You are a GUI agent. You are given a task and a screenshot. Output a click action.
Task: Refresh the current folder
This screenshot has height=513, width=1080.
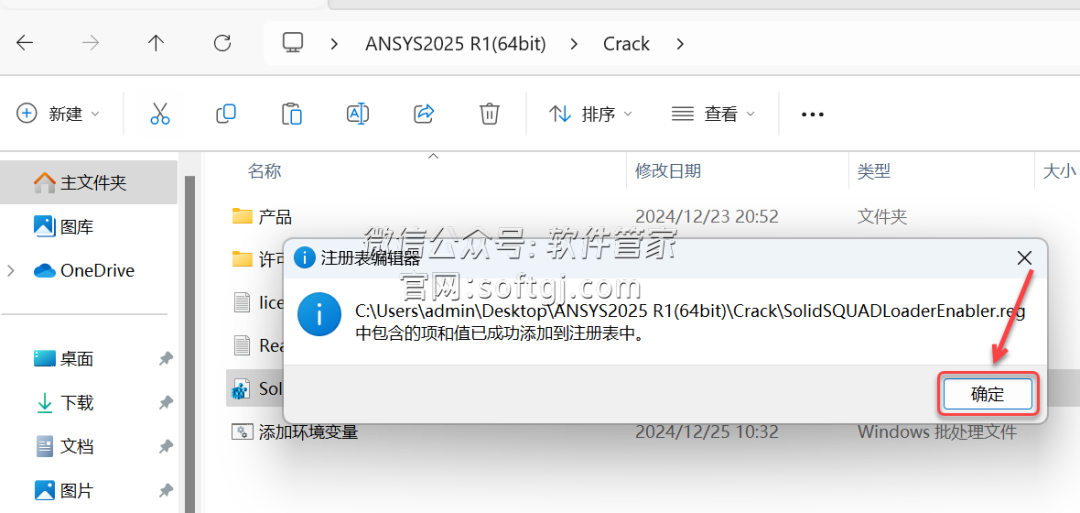click(x=222, y=43)
